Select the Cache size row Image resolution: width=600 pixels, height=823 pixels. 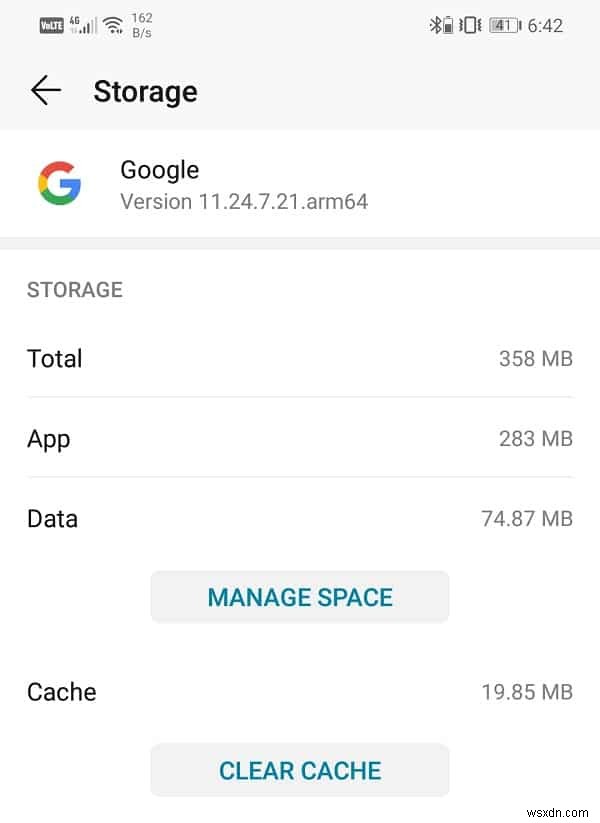point(300,691)
